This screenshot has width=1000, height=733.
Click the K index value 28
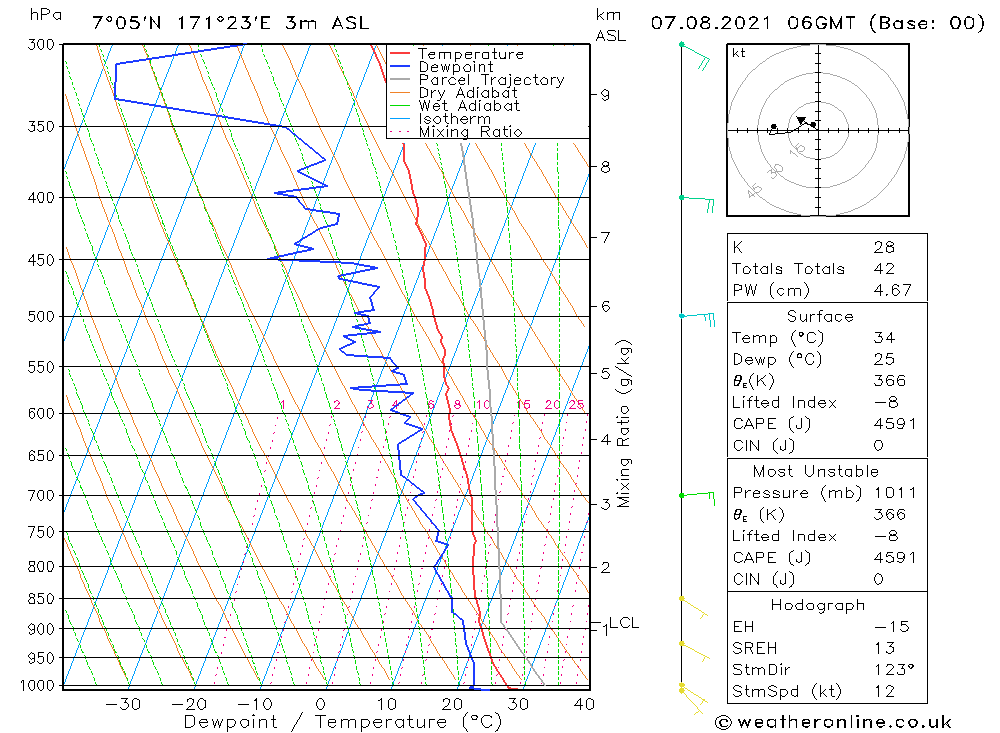pos(884,248)
